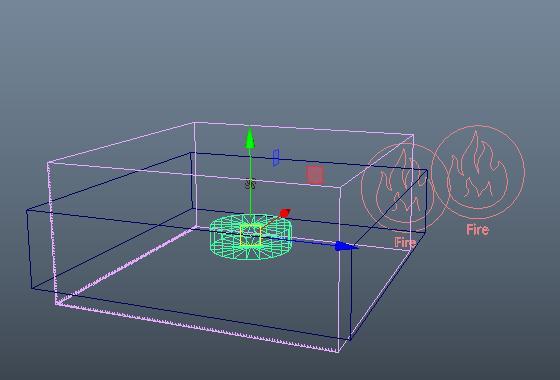Select the small dark locator above cylinder
The image size is (560, 380).
(250, 184)
